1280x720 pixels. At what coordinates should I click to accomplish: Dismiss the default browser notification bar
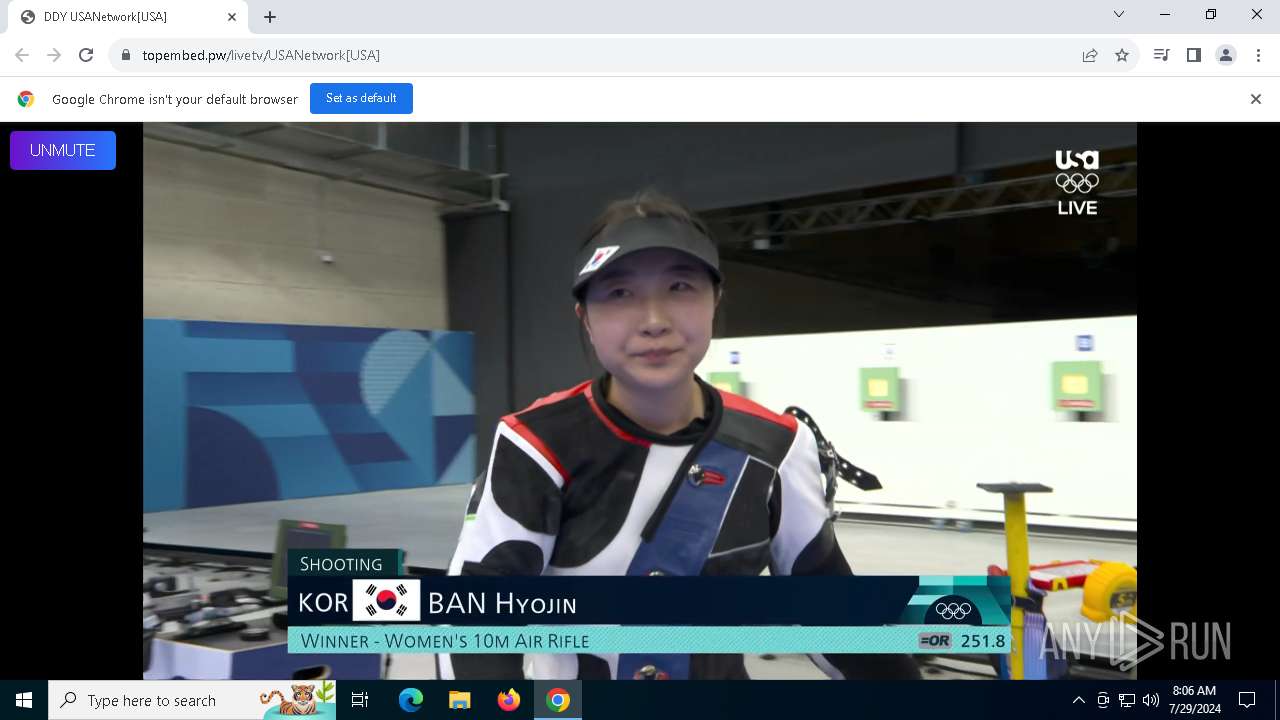(1255, 99)
